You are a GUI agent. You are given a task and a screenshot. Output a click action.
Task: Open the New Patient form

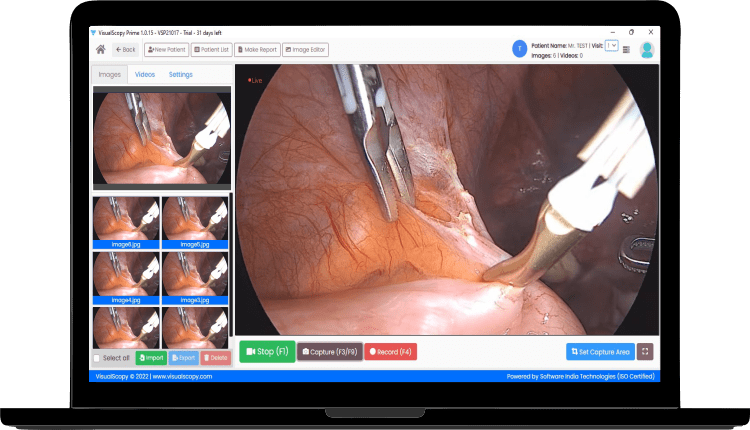pos(166,49)
